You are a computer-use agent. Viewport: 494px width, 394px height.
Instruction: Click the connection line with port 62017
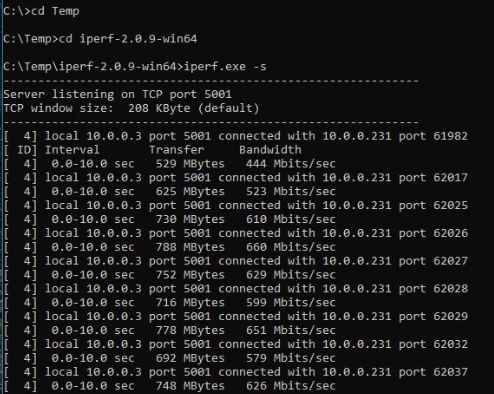[236, 178]
